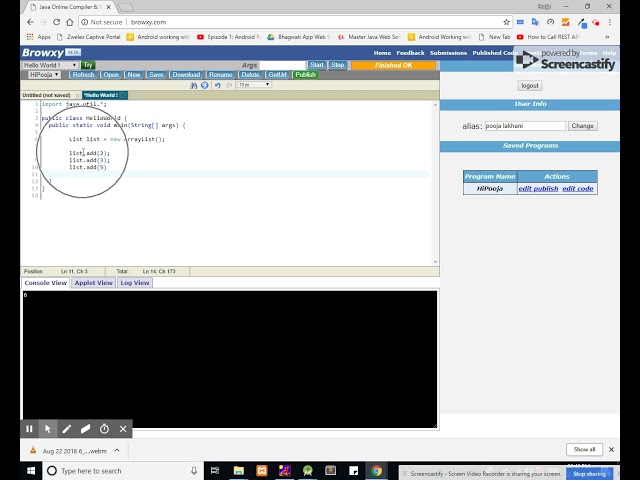Image resolution: width=640 pixels, height=480 pixels.
Task: Click edit code link for HiPooja
Action: click(578, 189)
